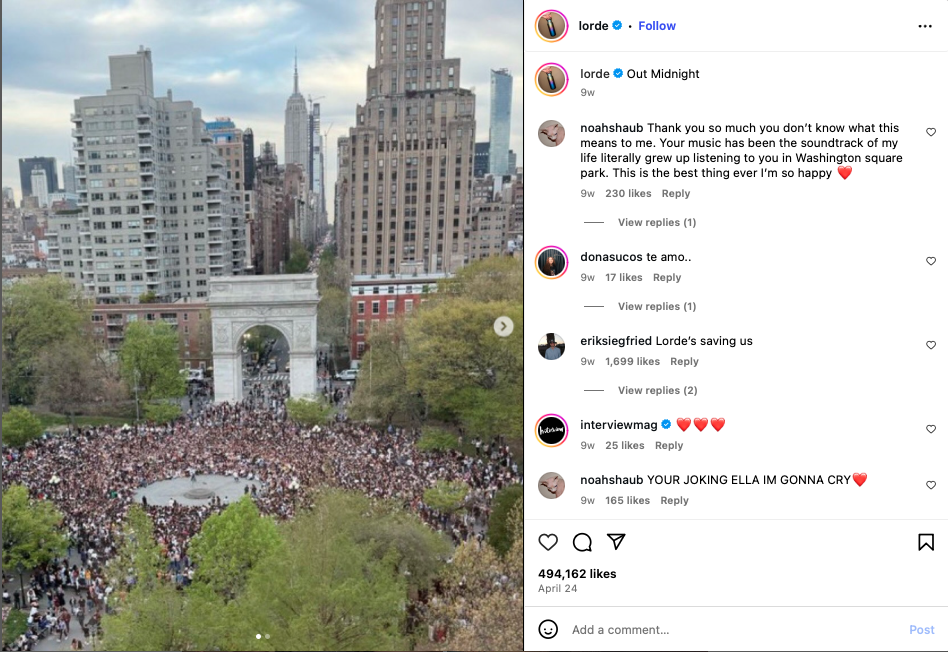This screenshot has width=948, height=652.
Task: Like the post with the heart icon
Action: (x=548, y=542)
